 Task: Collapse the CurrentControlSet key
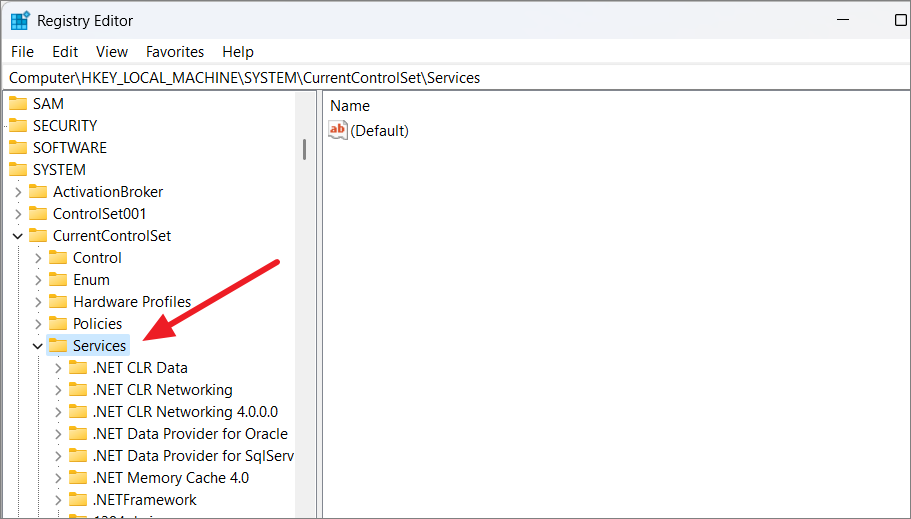[x=18, y=236]
